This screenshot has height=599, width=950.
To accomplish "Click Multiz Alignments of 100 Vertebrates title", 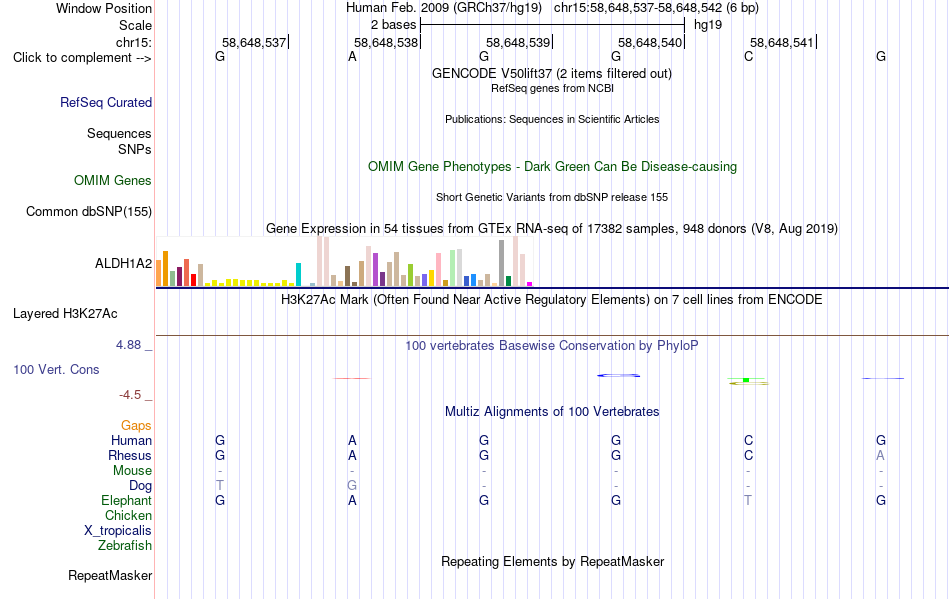I will [552, 411].
